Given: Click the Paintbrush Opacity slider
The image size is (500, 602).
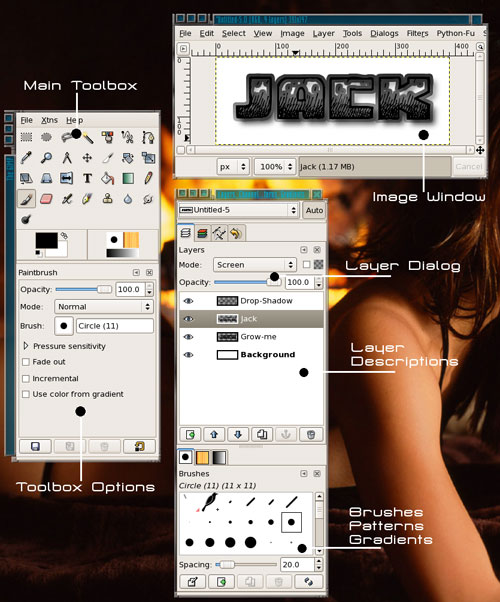Looking at the screenshot, I should tap(83, 289).
